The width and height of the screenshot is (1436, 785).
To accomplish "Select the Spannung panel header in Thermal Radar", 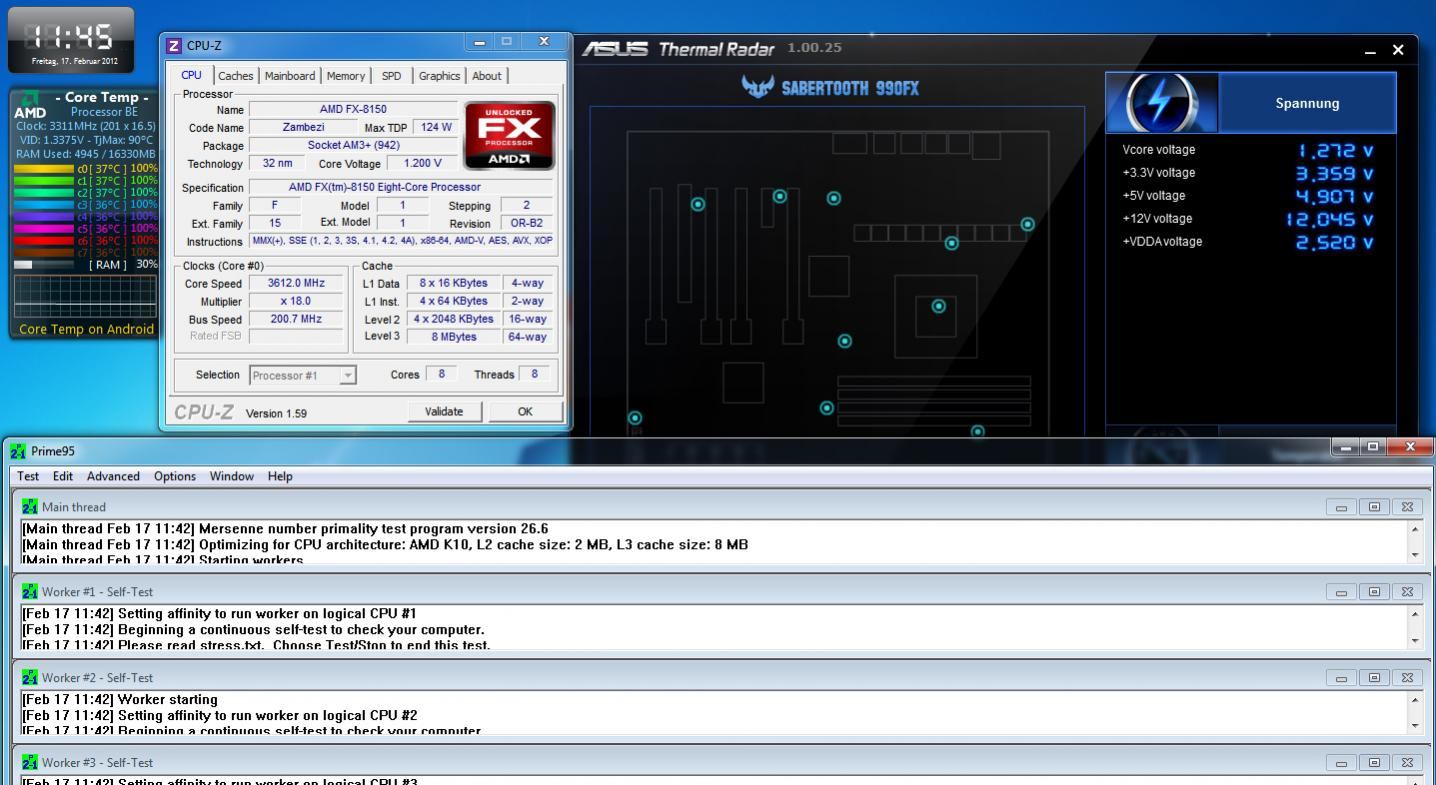I will tap(1307, 103).
